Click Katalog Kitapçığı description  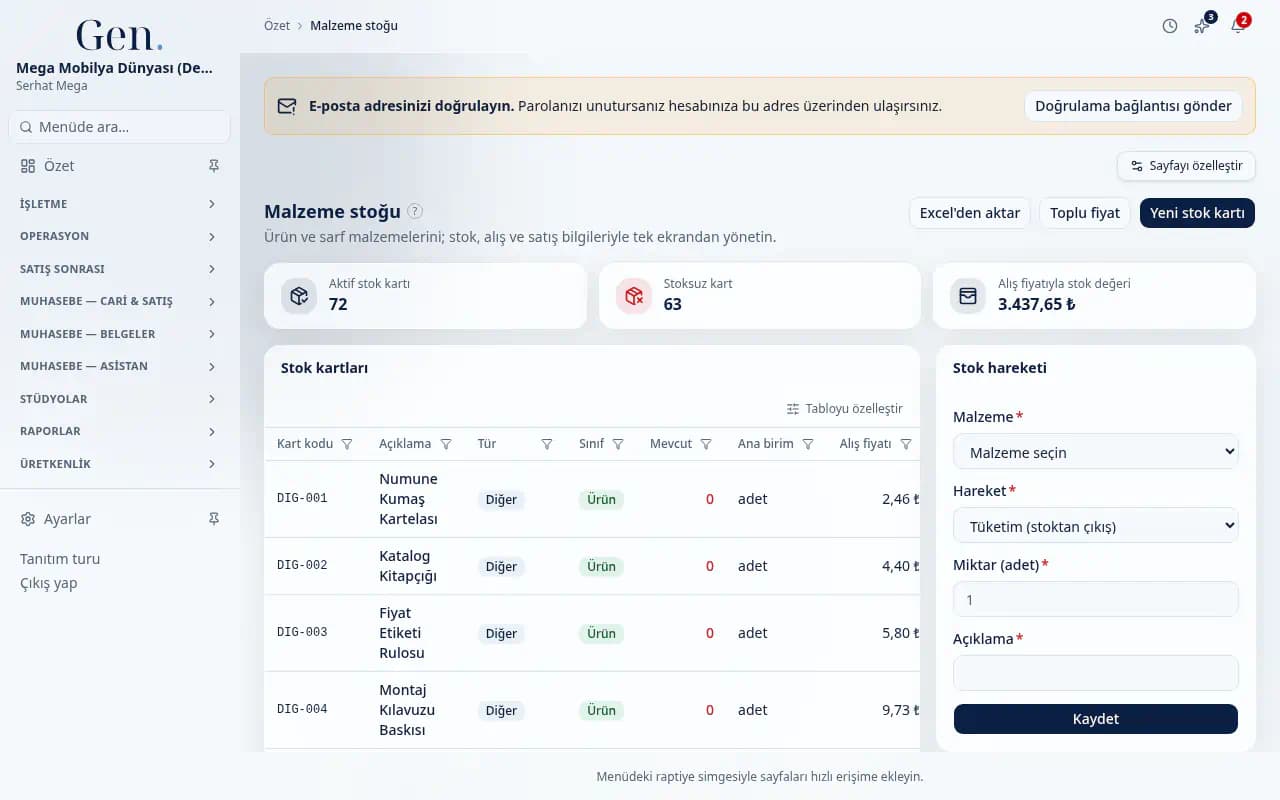coord(408,566)
